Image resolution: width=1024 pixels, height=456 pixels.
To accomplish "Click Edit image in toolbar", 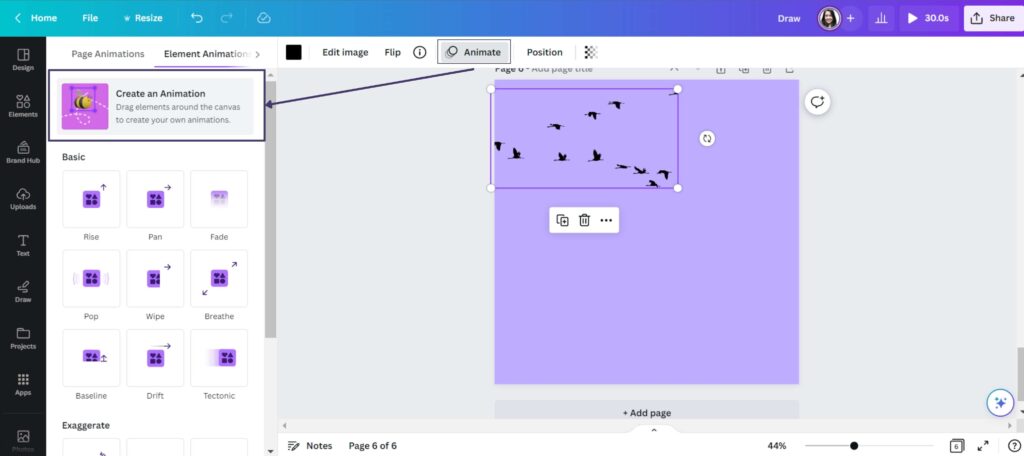I will tap(345, 52).
